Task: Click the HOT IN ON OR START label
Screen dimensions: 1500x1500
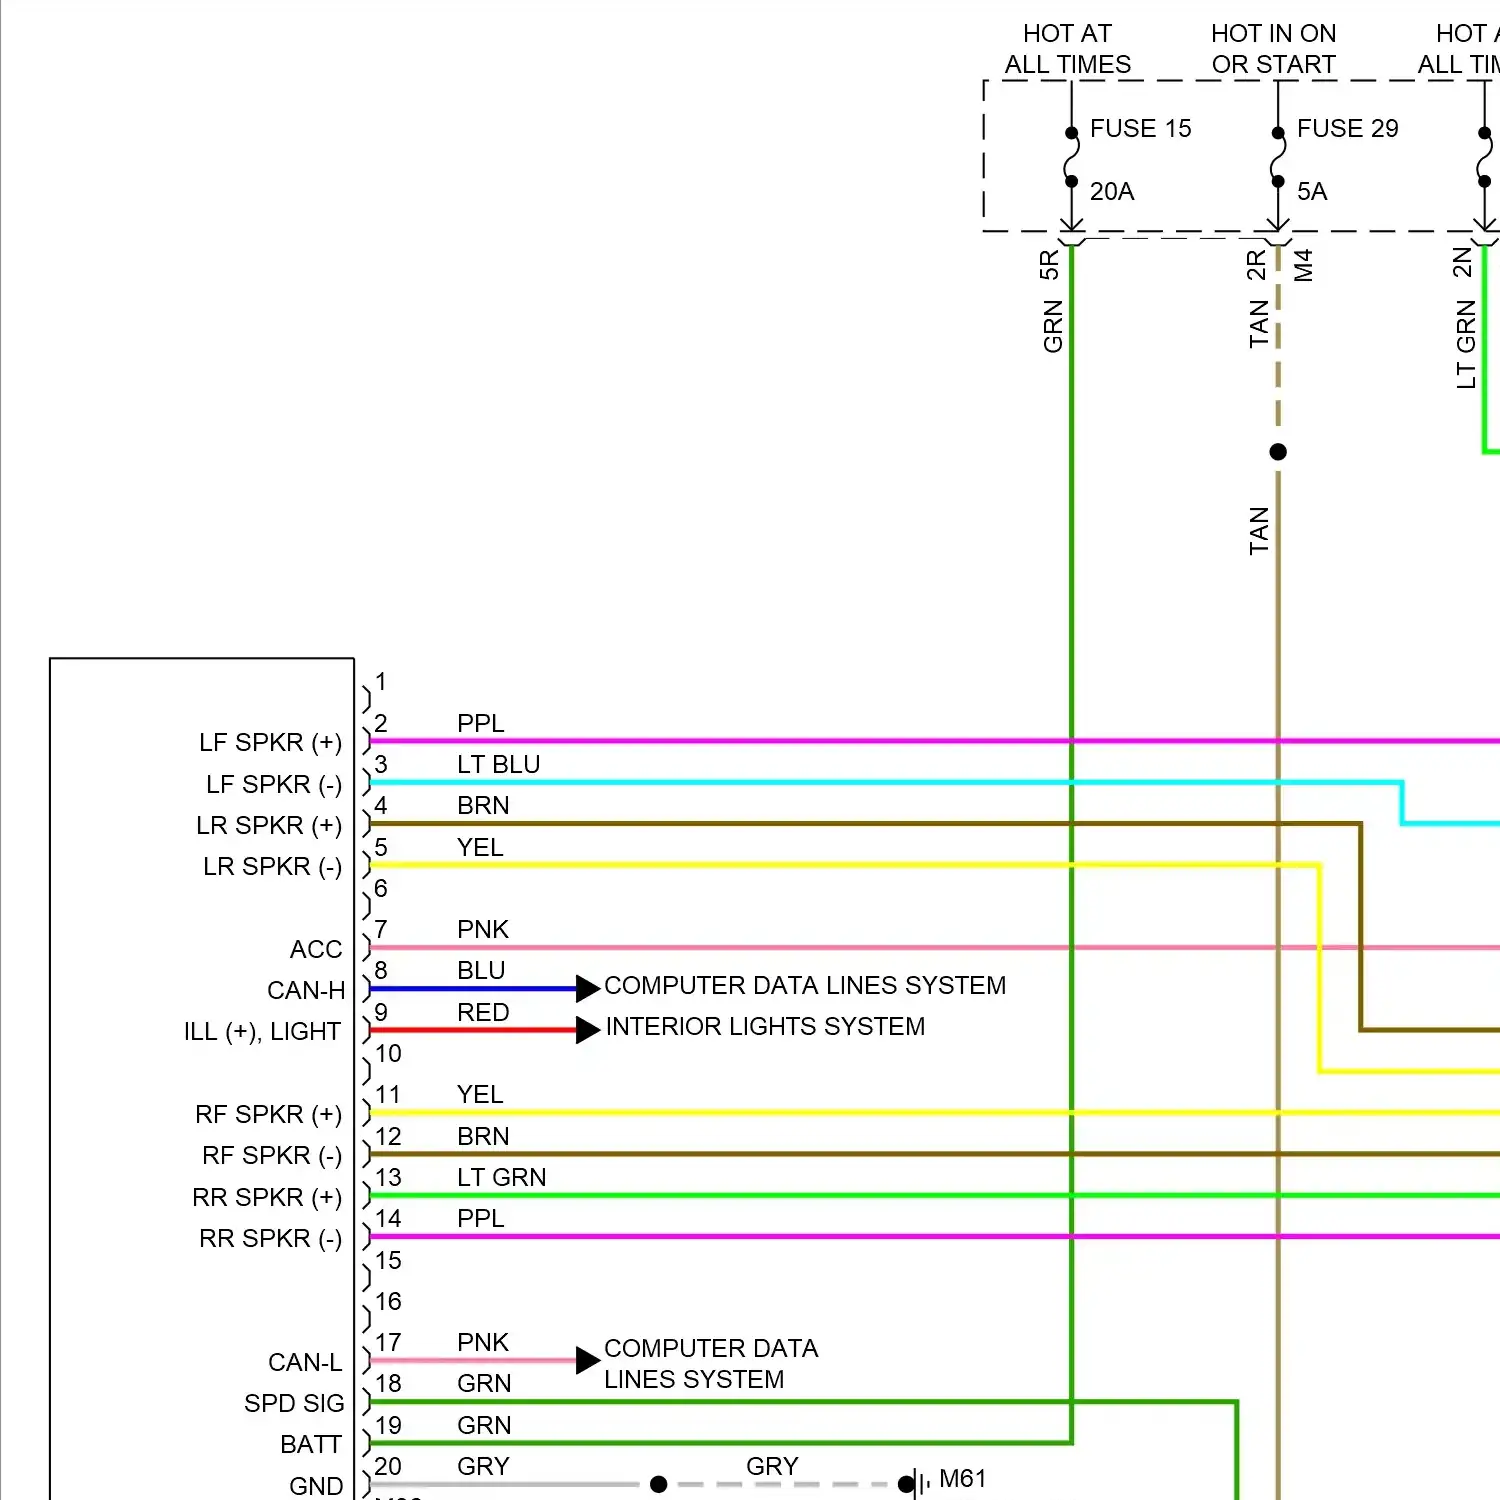Action: 1274,48
